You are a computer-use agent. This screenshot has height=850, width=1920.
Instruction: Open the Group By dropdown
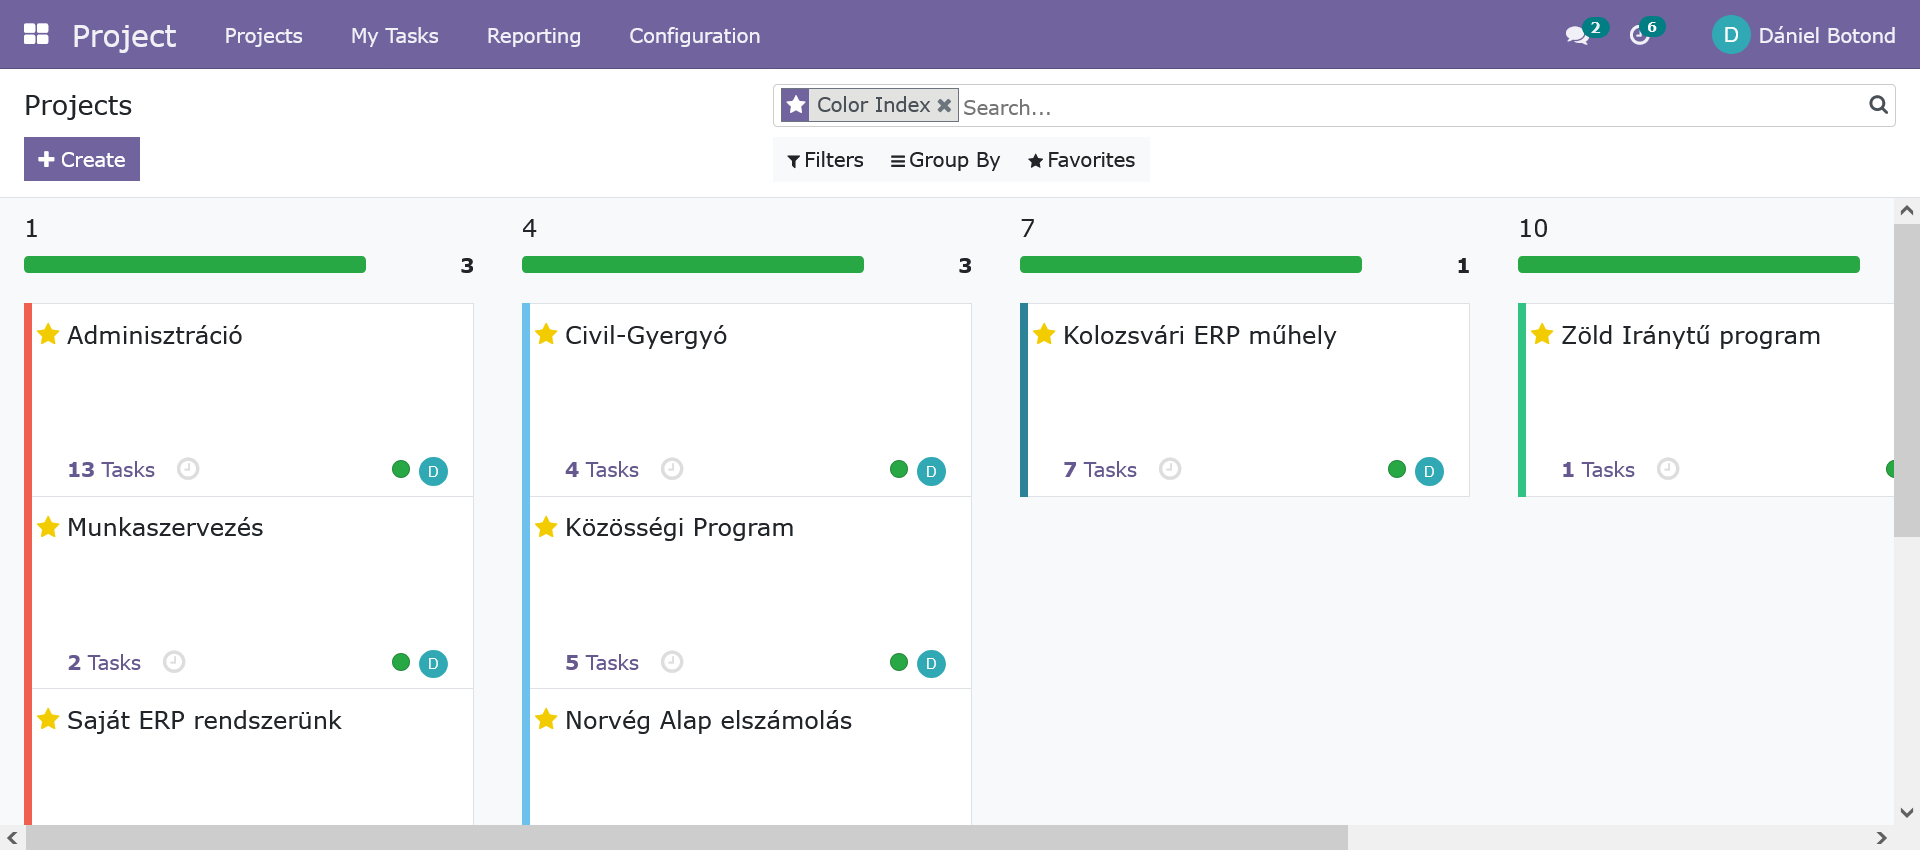(x=945, y=160)
